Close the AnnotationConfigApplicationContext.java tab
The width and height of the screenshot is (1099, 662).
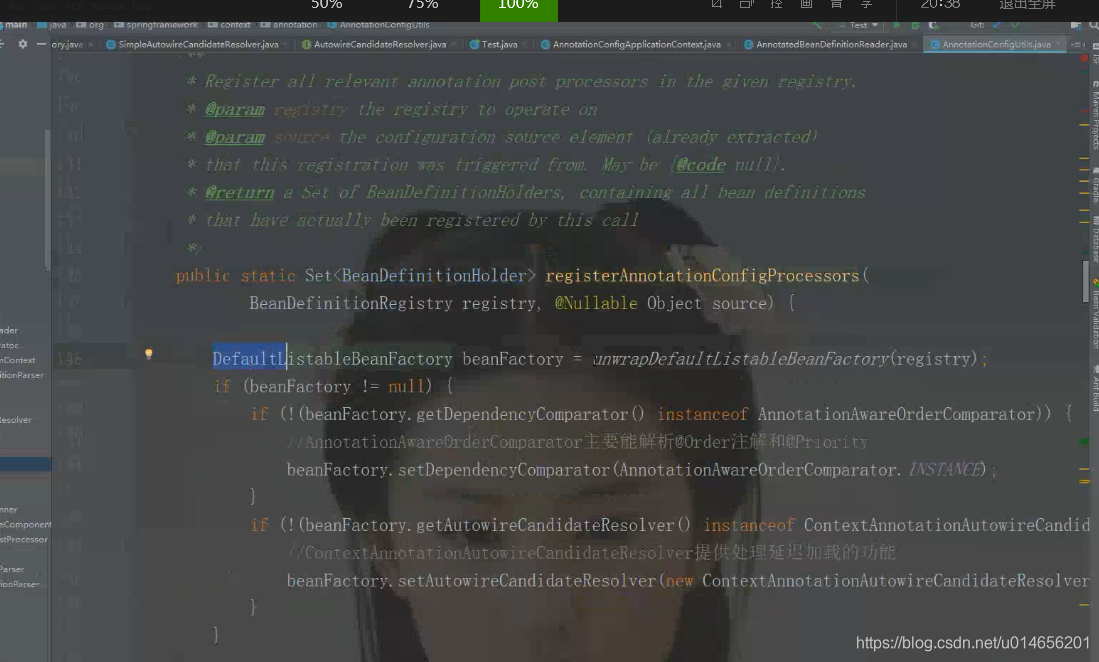[x=730, y=44]
